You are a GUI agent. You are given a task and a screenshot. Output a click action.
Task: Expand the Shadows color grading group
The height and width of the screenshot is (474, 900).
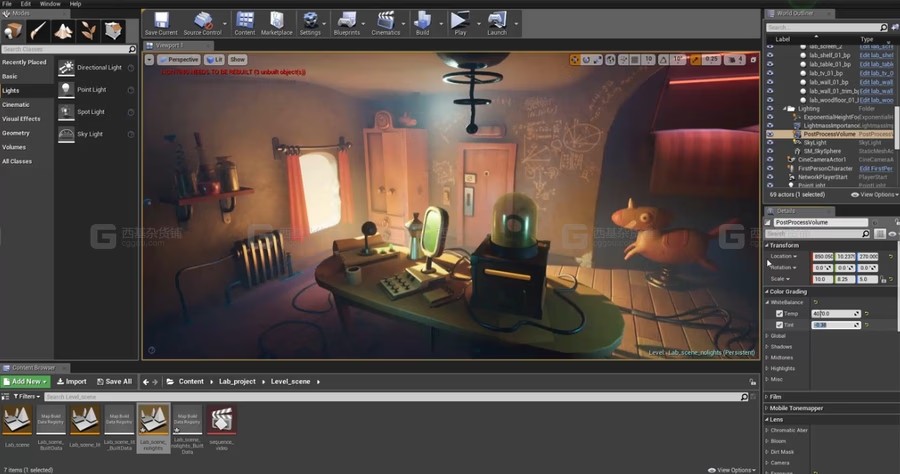click(767, 347)
